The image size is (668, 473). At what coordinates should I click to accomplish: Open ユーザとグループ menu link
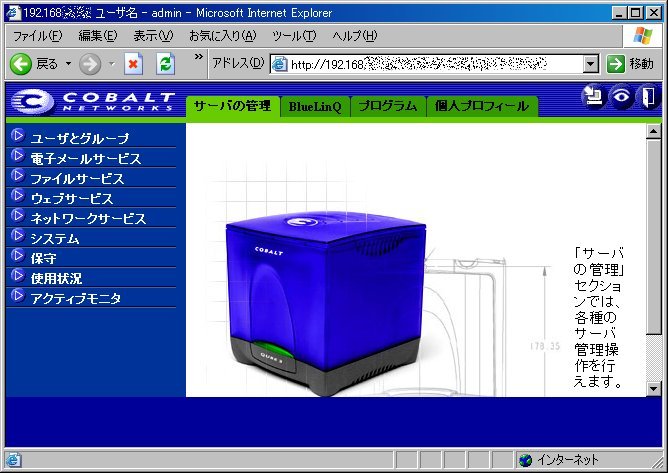pyautogui.click(x=80, y=138)
